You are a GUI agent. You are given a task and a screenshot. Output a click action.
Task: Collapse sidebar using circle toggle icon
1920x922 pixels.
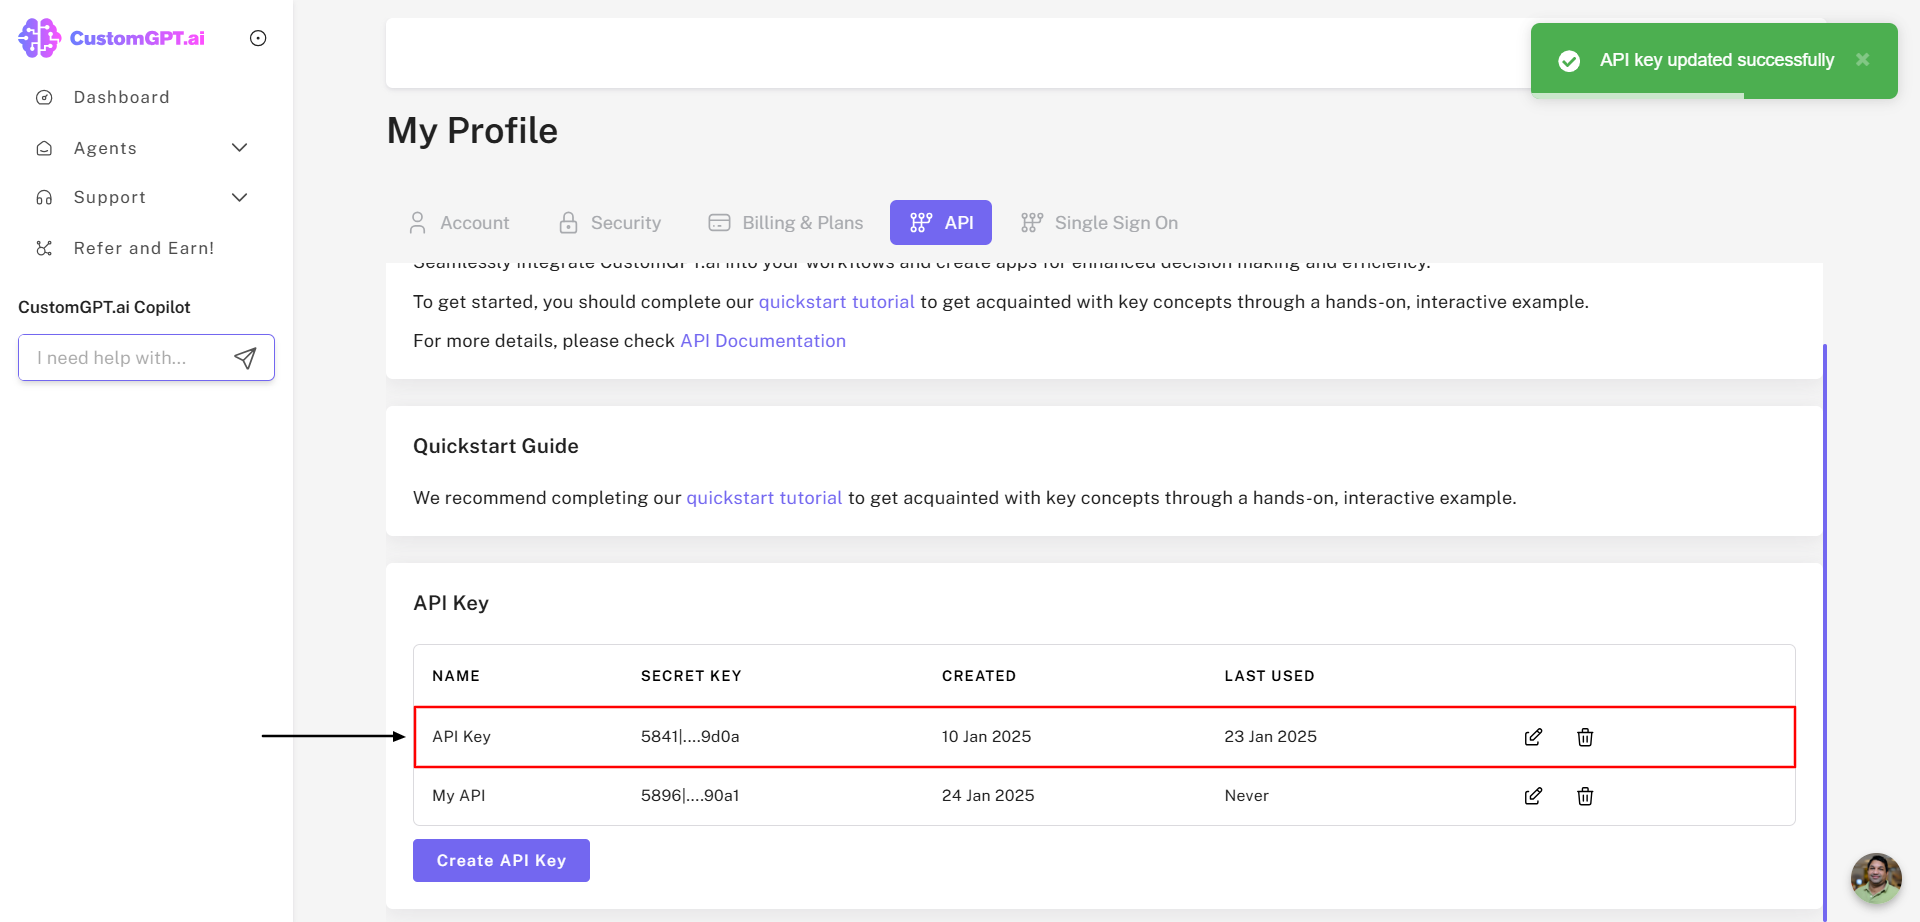258,38
